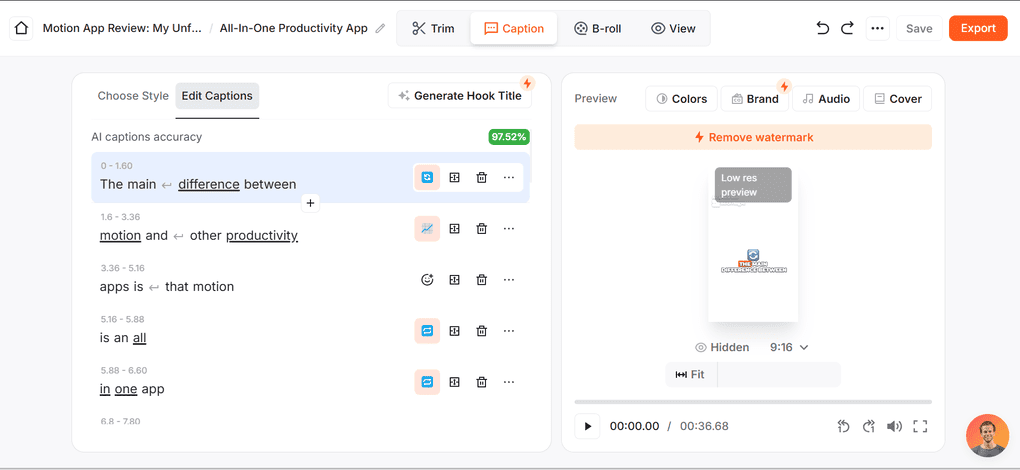Switch to the Caption tab
This screenshot has width=1020, height=470.
(x=514, y=29)
